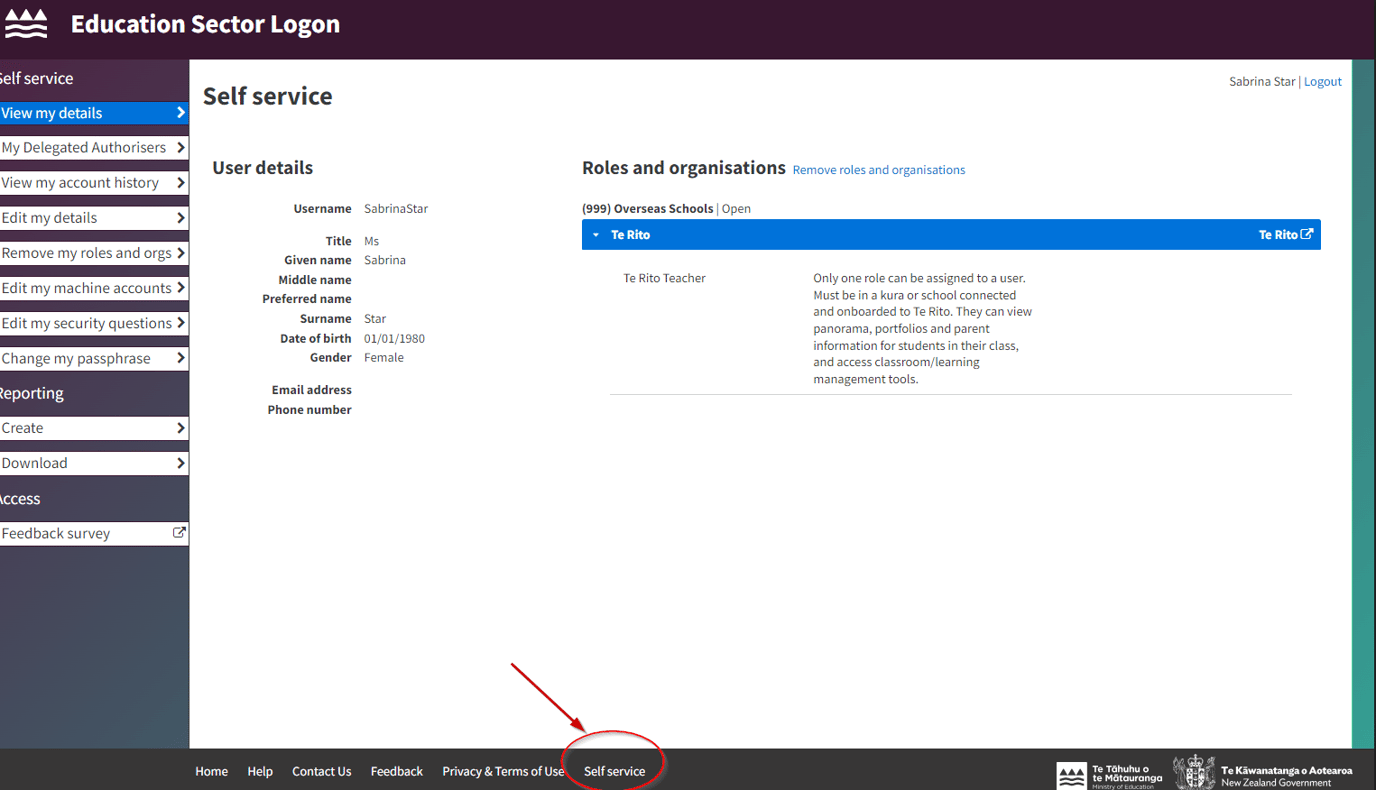Click the Feedback survey external link icon

(179, 533)
